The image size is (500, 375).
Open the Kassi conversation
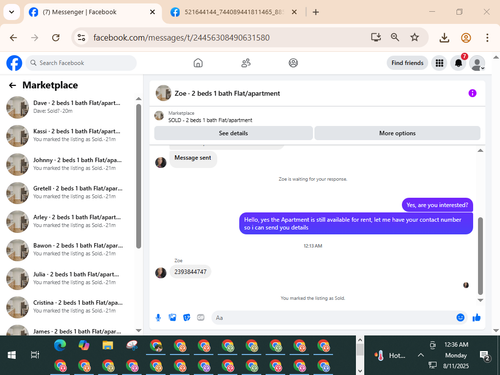click(67, 135)
